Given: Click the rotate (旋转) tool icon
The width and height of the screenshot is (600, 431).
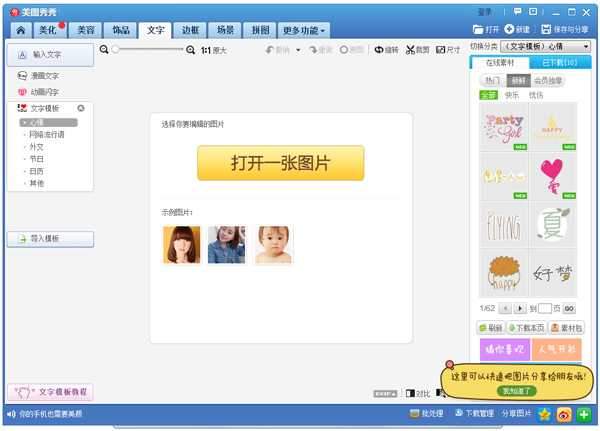Looking at the screenshot, I should click(385, 50).
